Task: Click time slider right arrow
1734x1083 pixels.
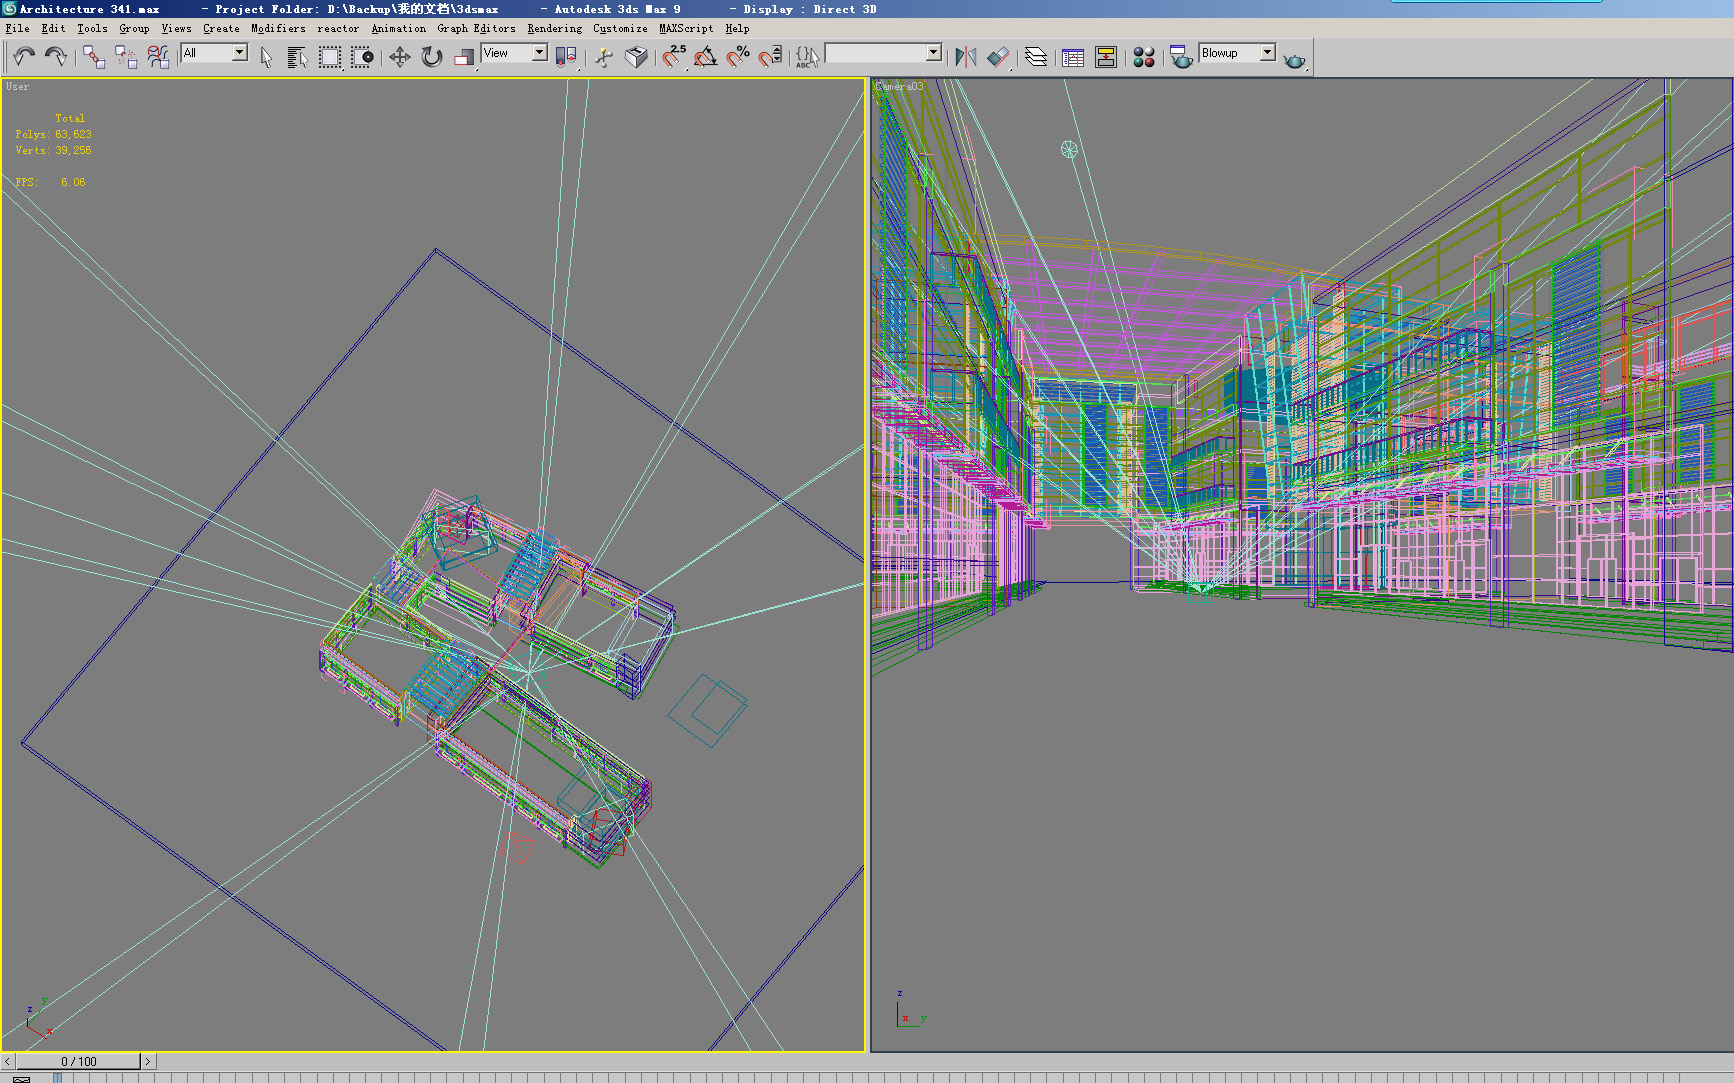Action: [148, 1061]
